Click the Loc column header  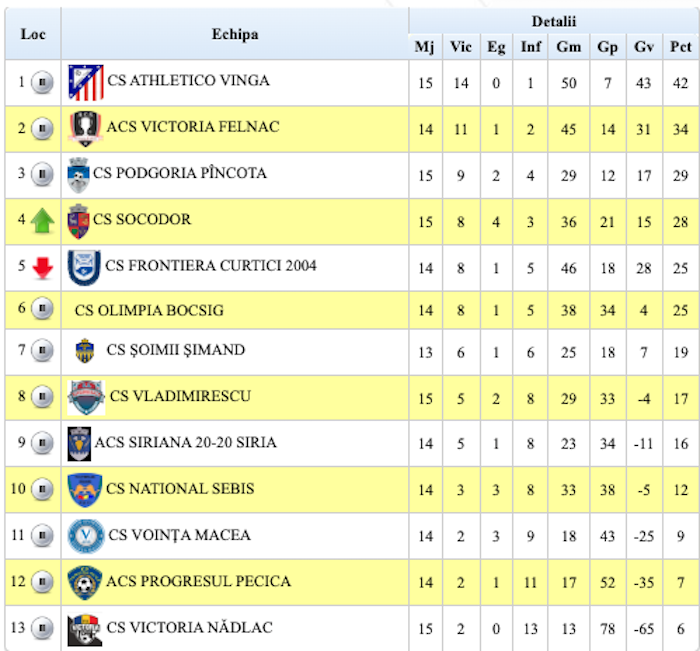(x=33, y=34)
